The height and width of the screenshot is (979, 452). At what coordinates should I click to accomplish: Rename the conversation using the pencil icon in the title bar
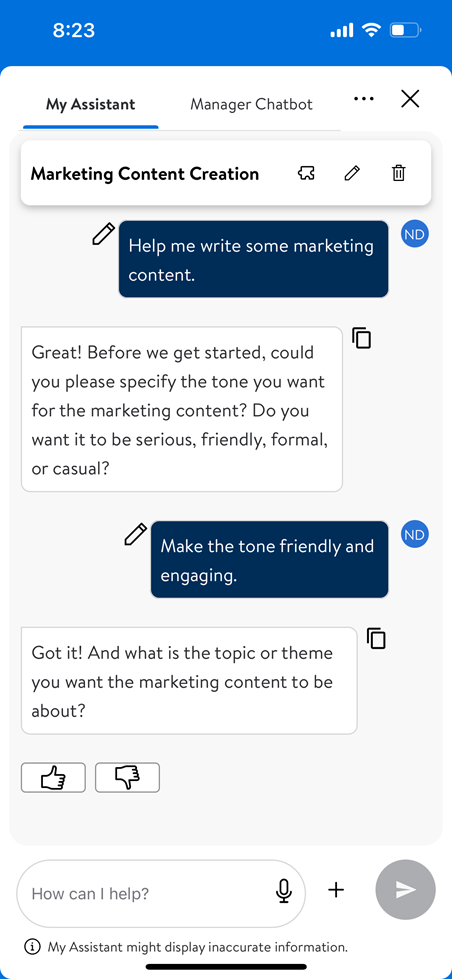click(x=352, y=173)
